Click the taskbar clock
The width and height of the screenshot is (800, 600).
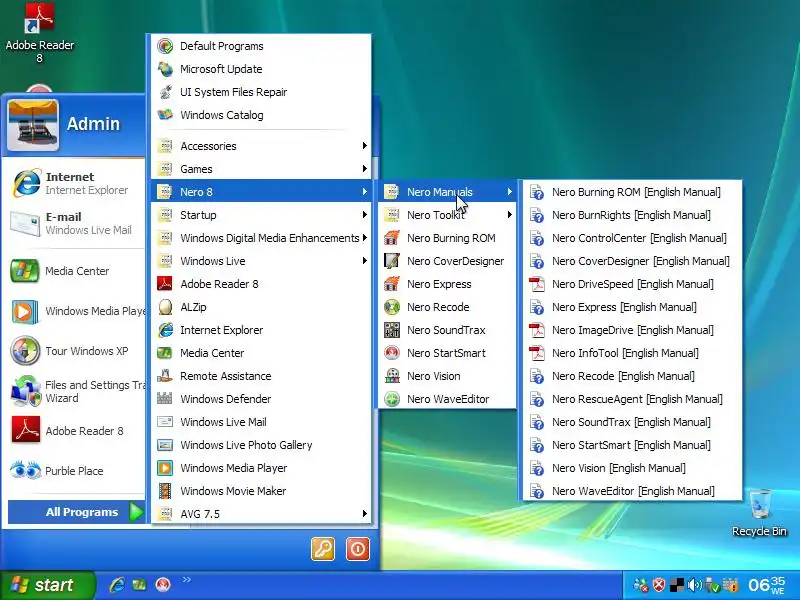766,585
